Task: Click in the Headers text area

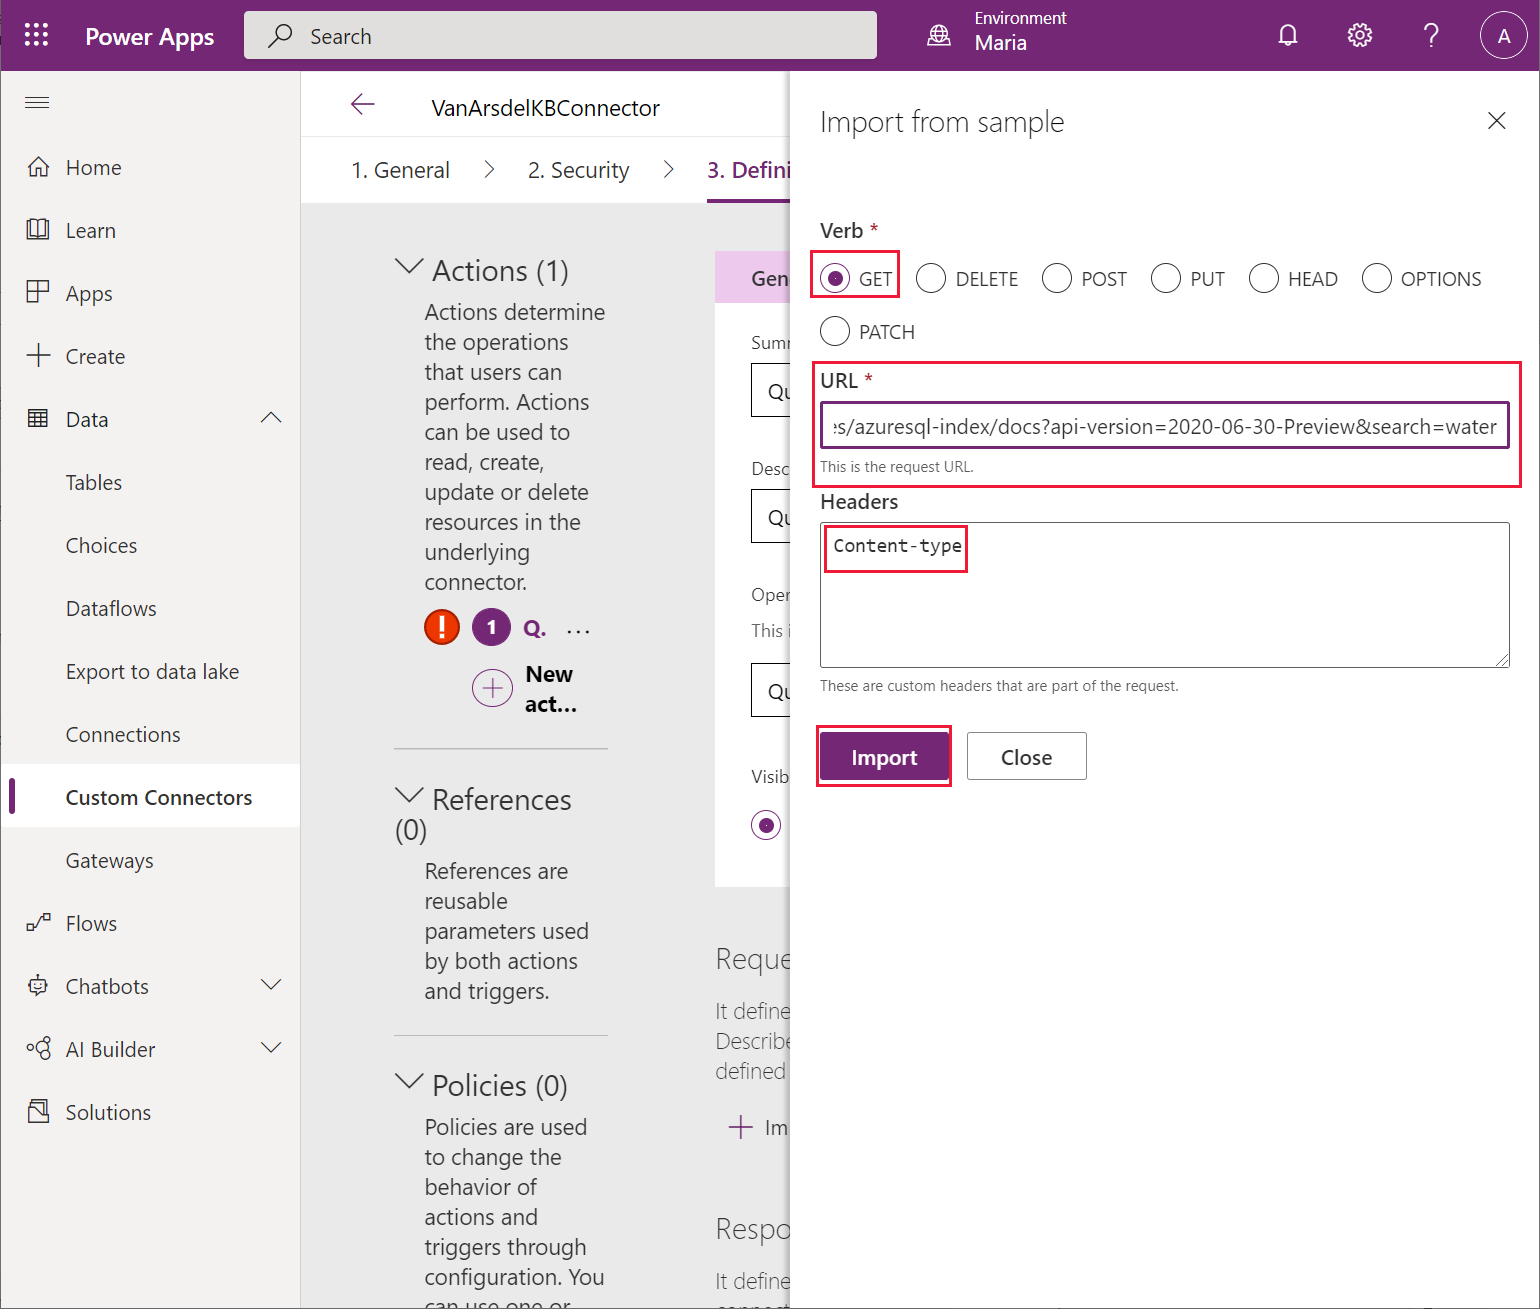Action: coord(1165,595)
